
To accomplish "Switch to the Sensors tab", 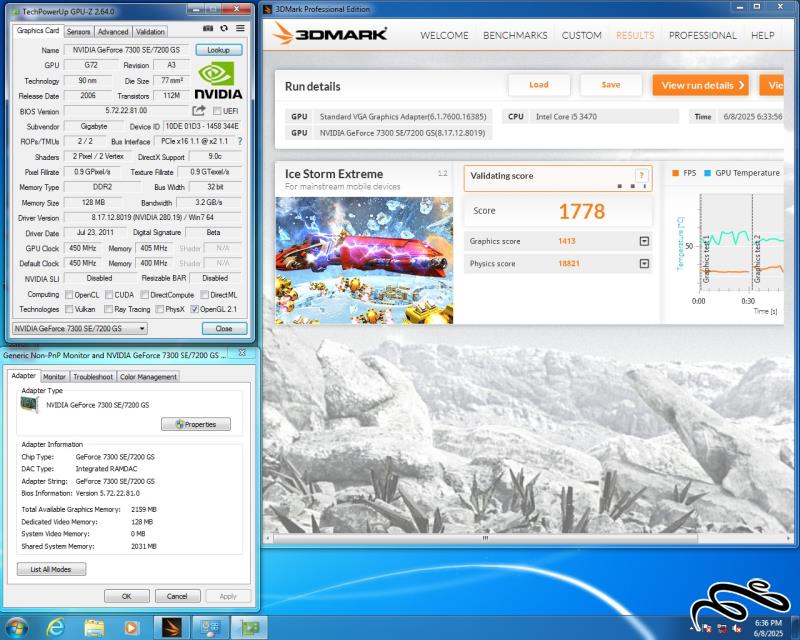I will [78, 32].
